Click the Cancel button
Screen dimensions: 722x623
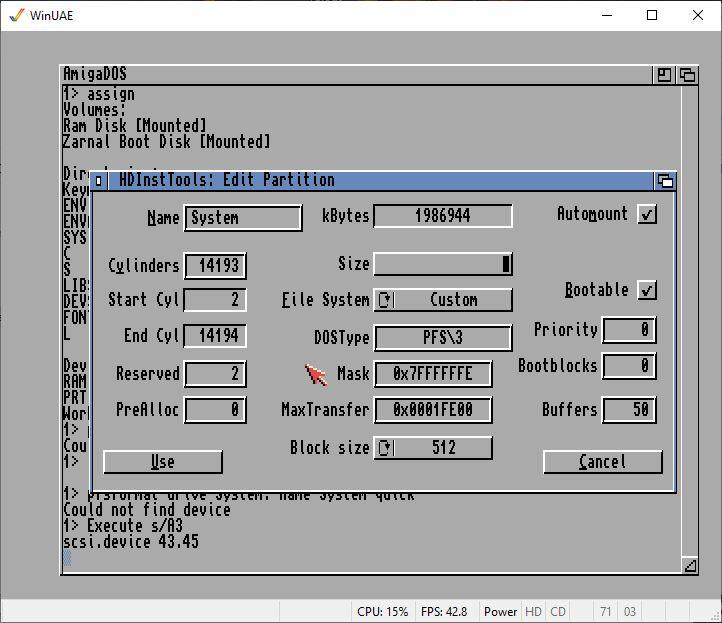pyautogui.click(x=603, y=462)
